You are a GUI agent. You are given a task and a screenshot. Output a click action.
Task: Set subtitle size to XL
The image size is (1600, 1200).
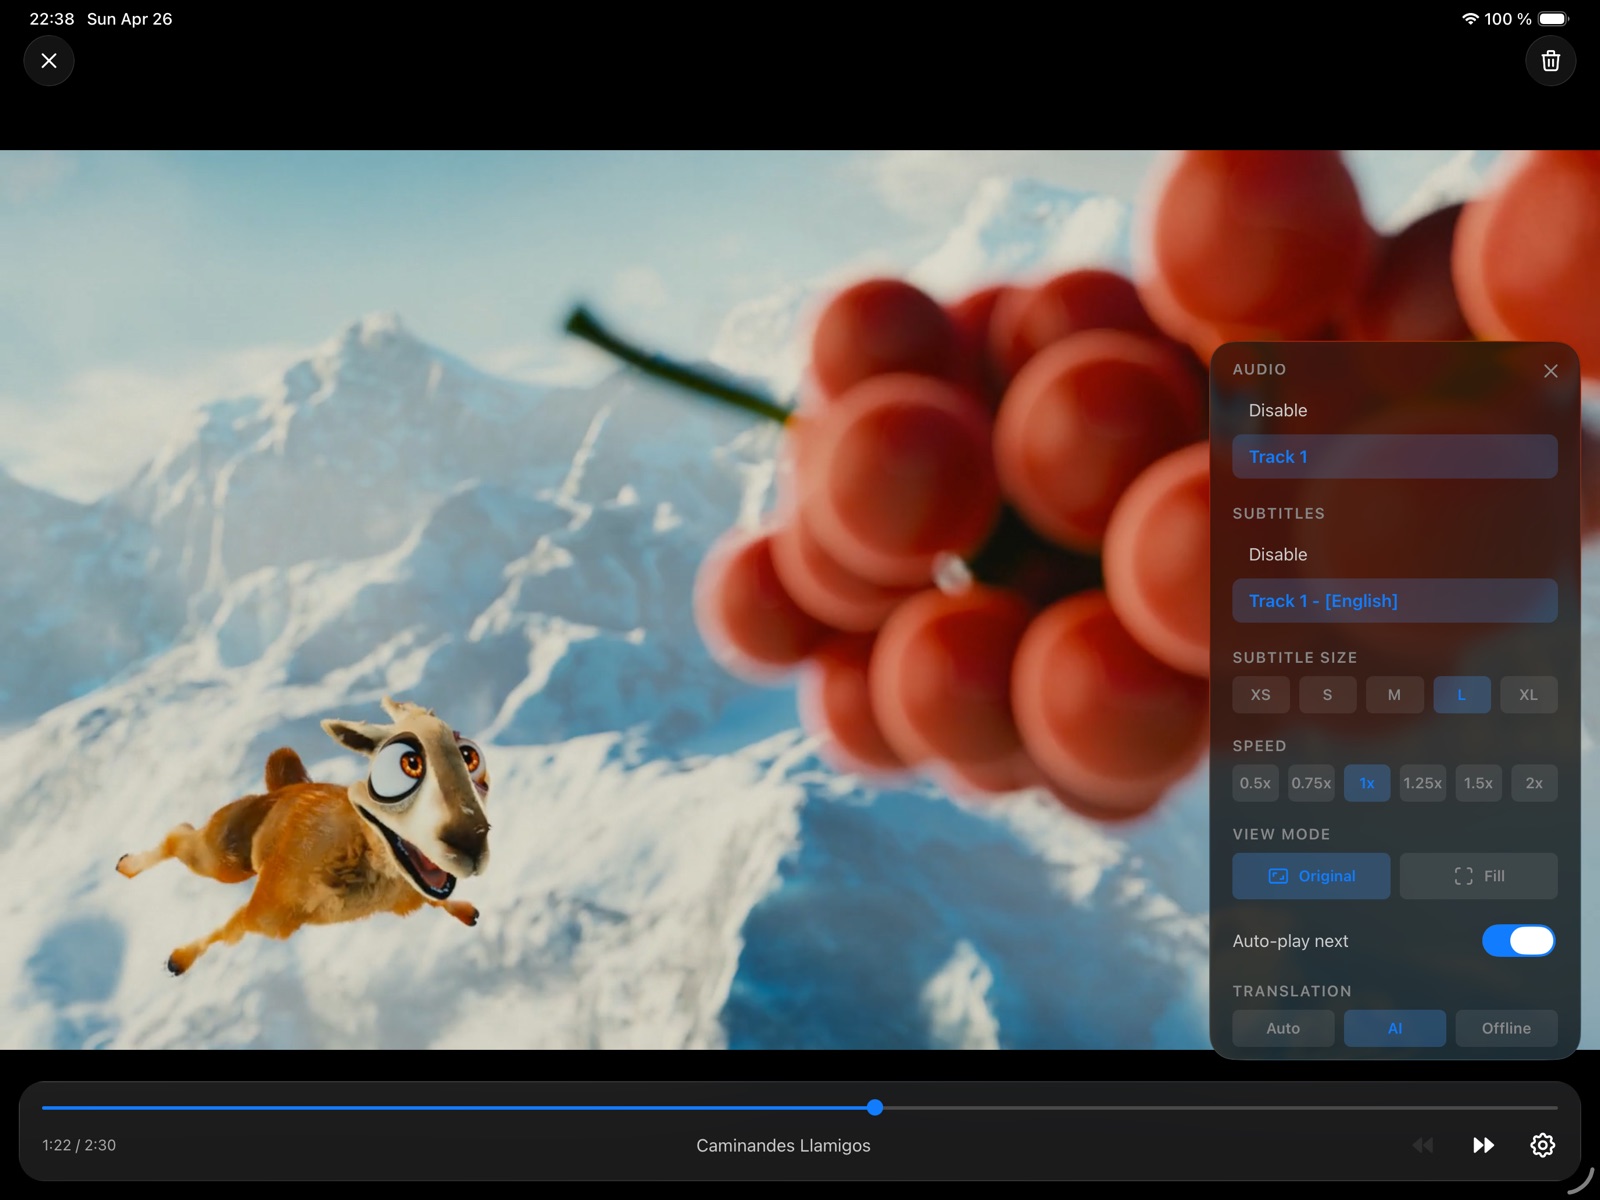tap(1529, 694)
